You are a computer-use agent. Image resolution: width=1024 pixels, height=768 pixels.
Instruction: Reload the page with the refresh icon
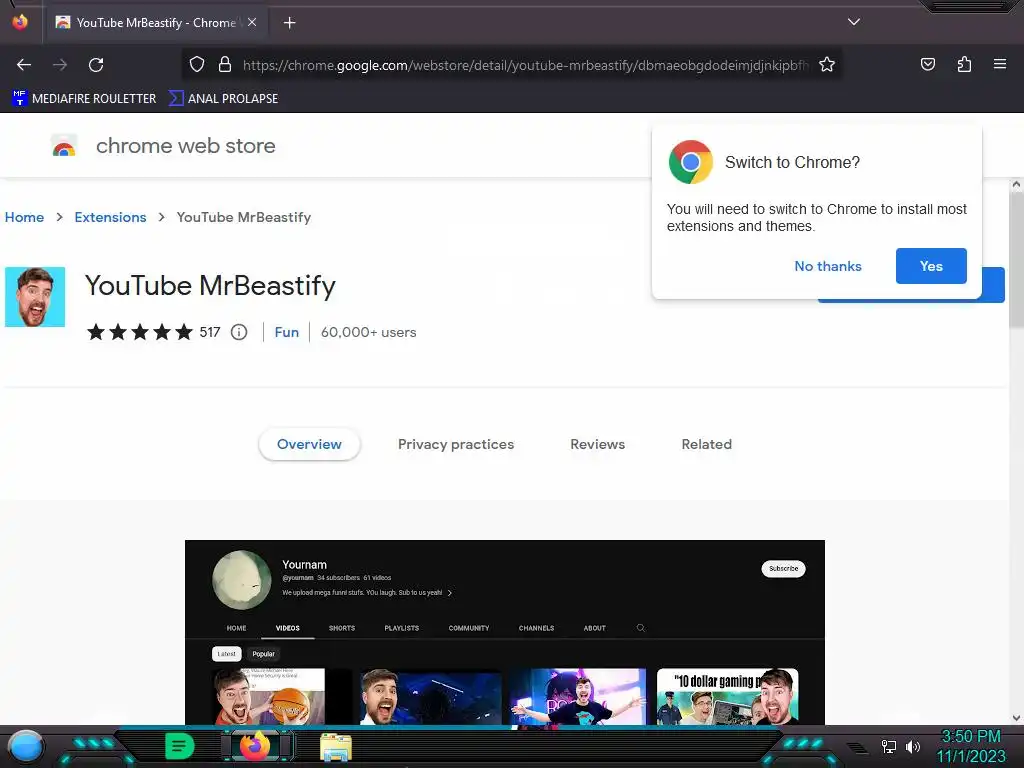(96, 65)
